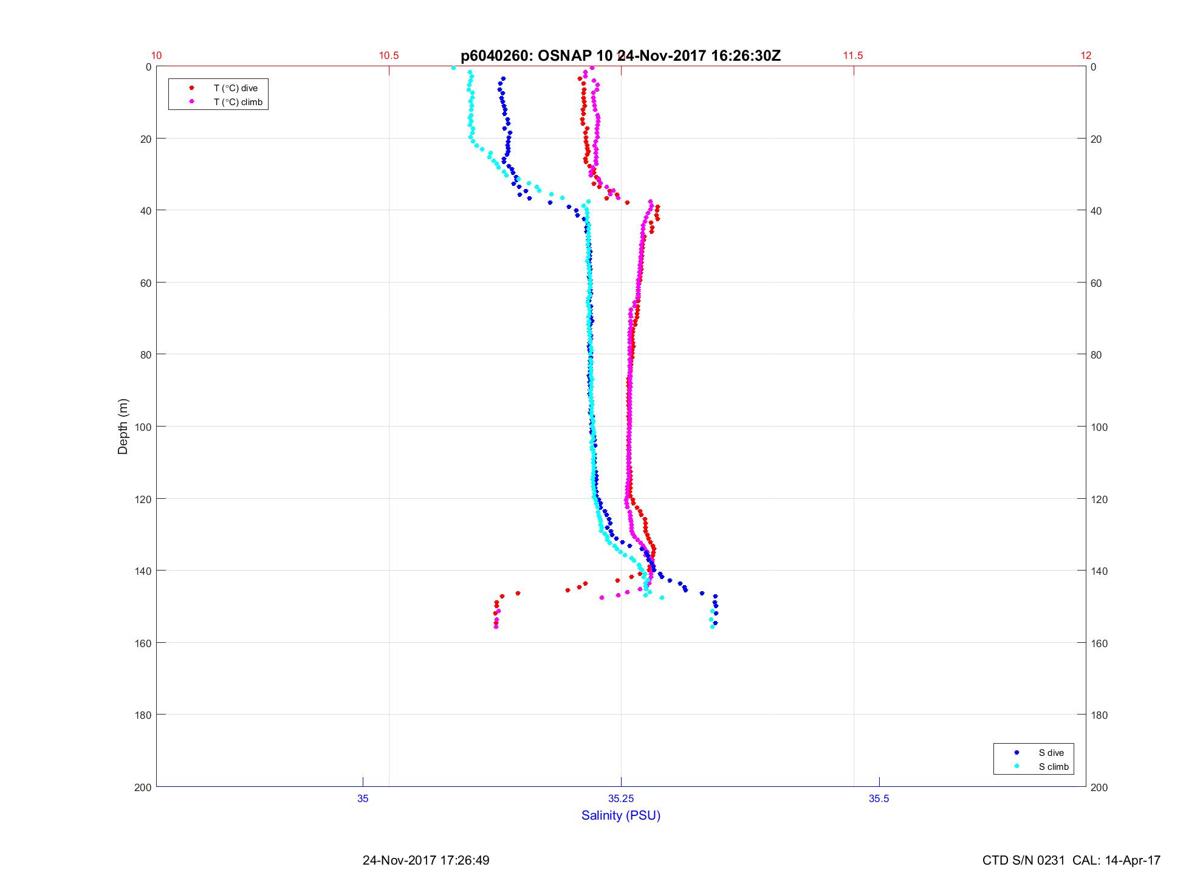1200x885 pixels.
Task: Click the left depth tick label 200
Action: point(143,787)
